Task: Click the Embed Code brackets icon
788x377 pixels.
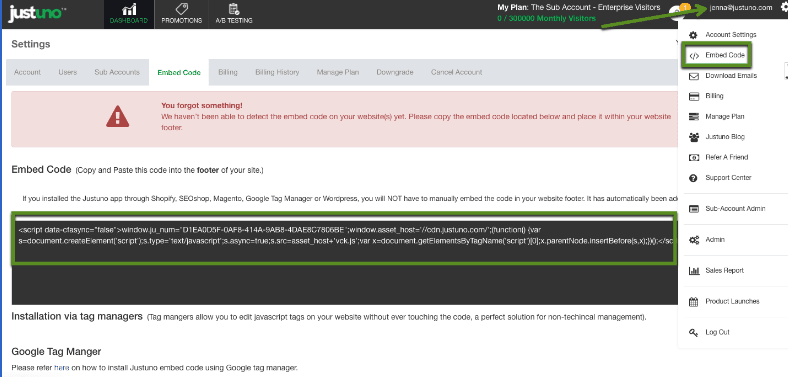Action: (694, 55)
